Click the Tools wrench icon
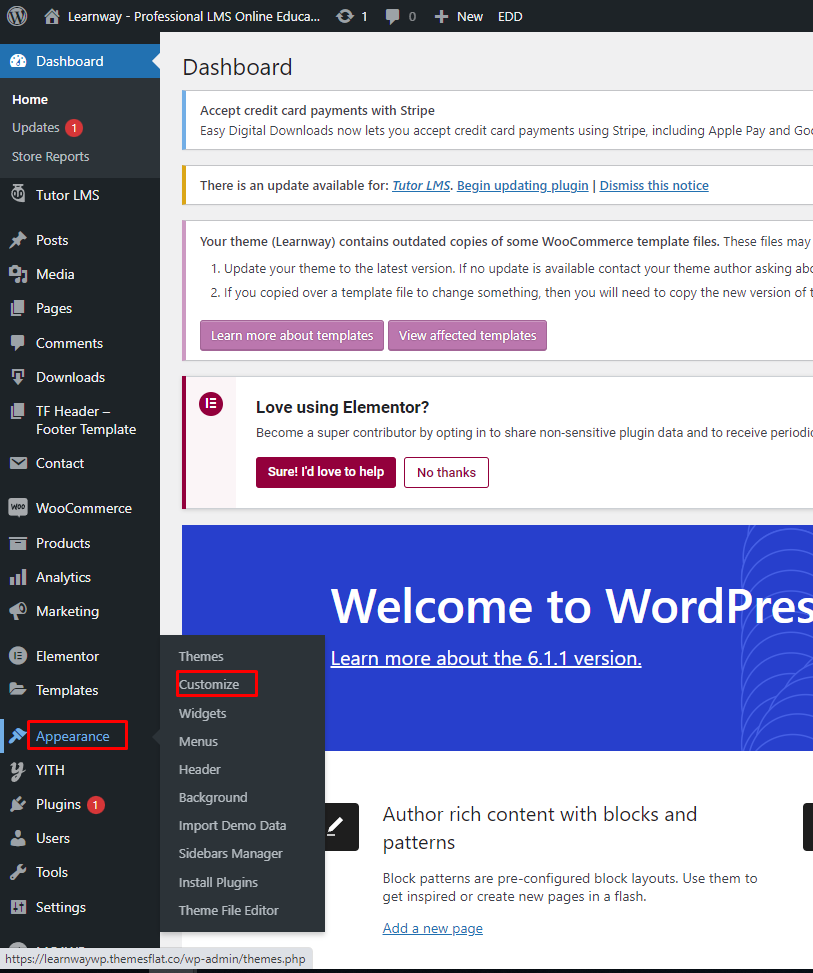813x973 pixels. click(18, 872)
